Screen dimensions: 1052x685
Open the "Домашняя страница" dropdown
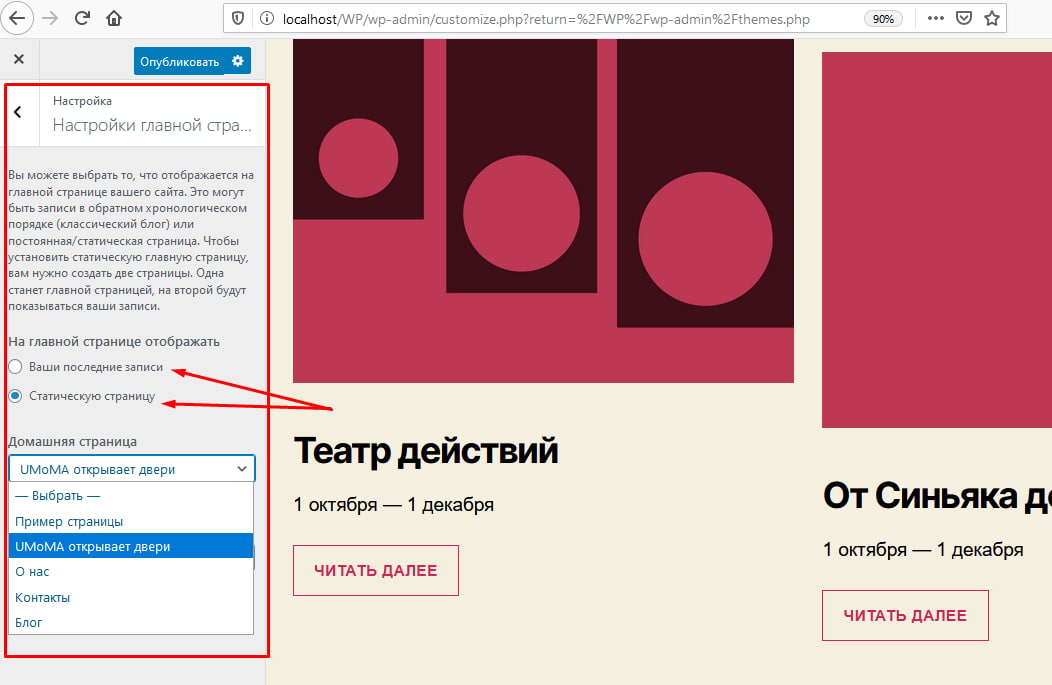click(x=131, y=468)
